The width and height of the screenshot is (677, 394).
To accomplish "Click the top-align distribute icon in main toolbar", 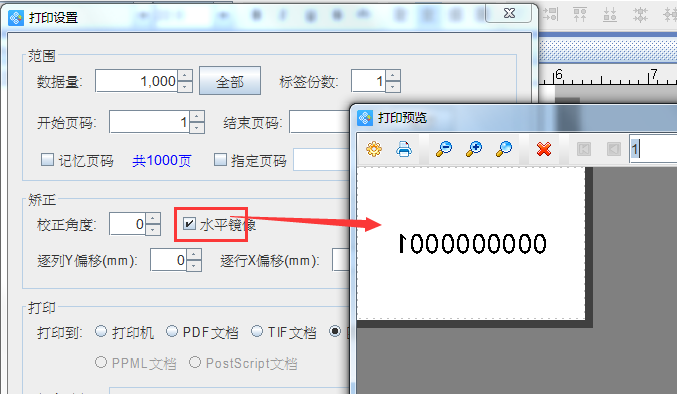I will 580,14.
